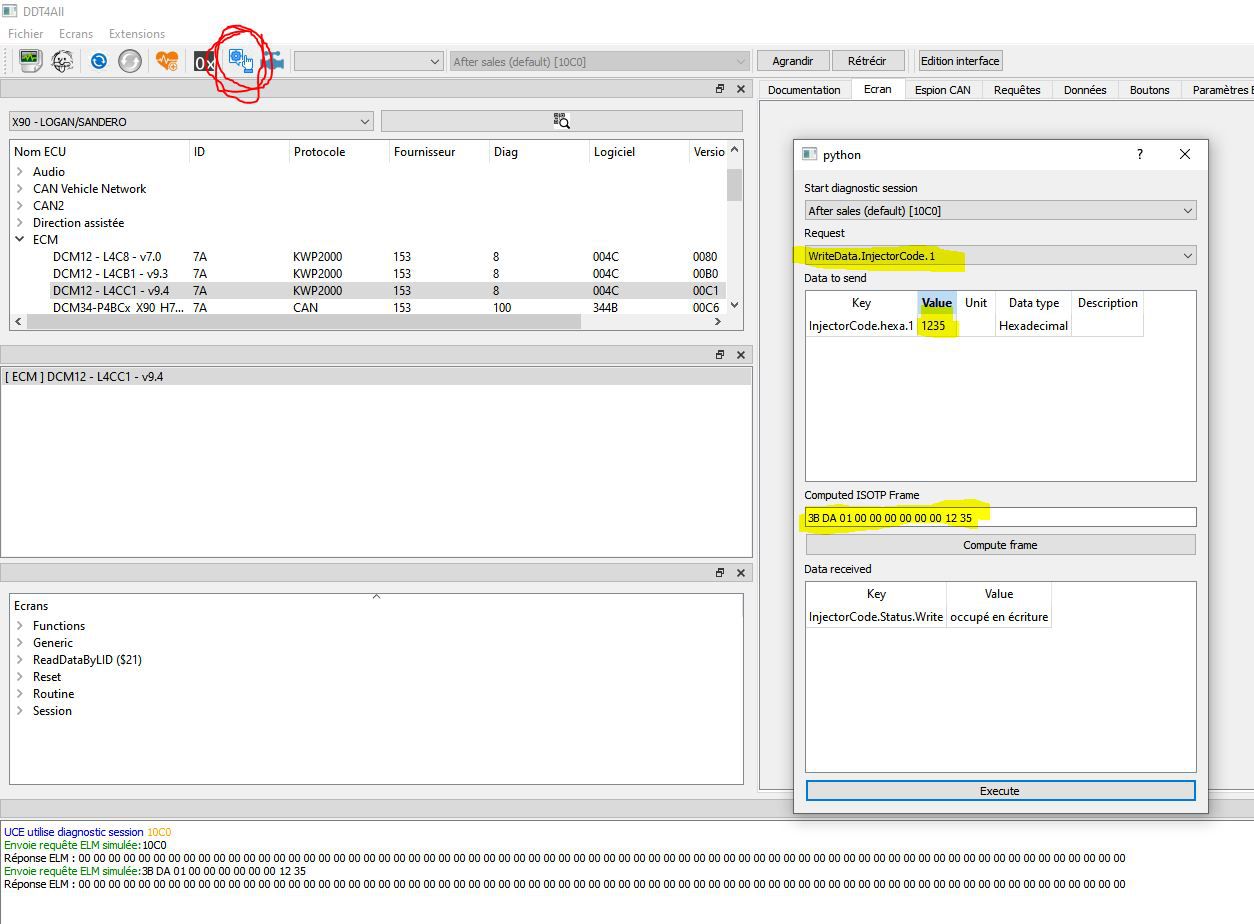
Task: Float the ECU list dock panel
Action: tap(719, 89)
